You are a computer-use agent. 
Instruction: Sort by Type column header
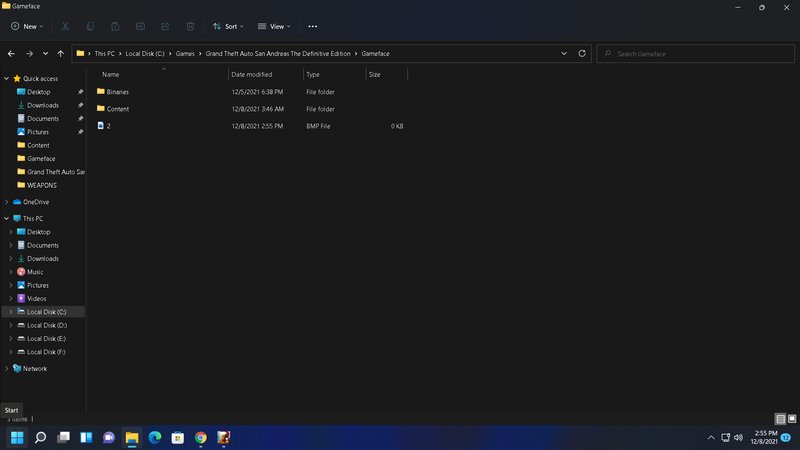point(313,74)
